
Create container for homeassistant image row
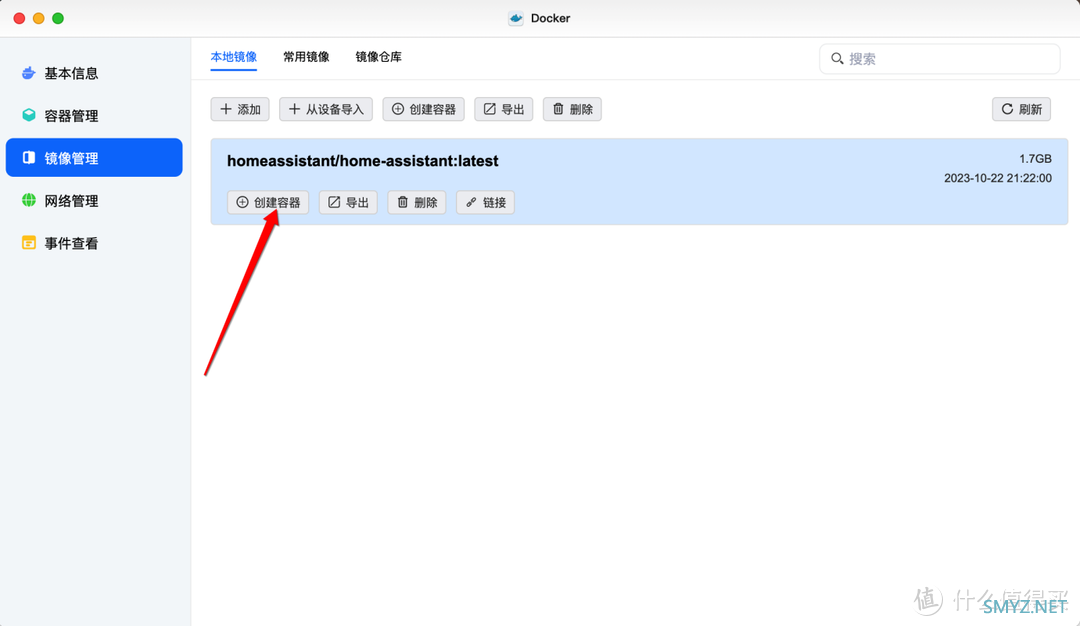pyautogui.click(x=268, y=202)
